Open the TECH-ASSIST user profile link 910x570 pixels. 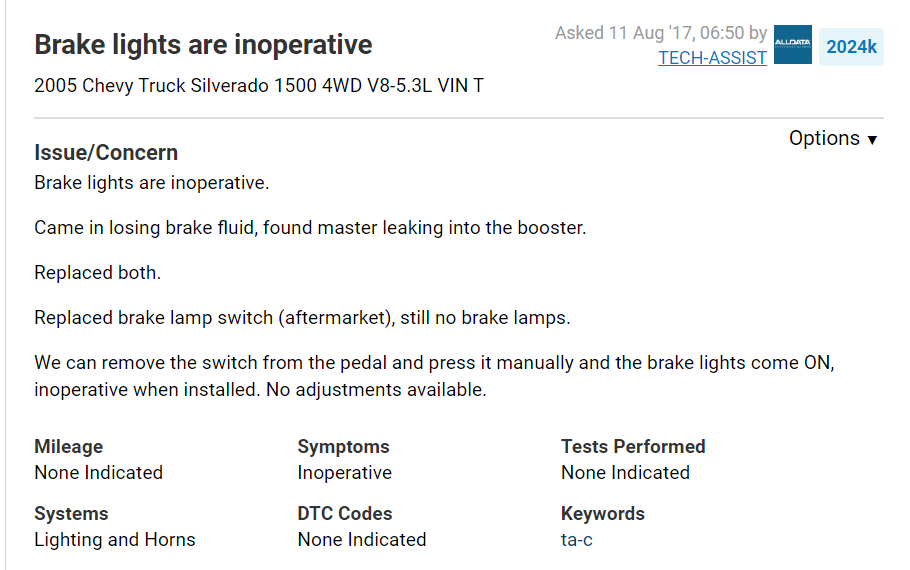pos(712,58)
